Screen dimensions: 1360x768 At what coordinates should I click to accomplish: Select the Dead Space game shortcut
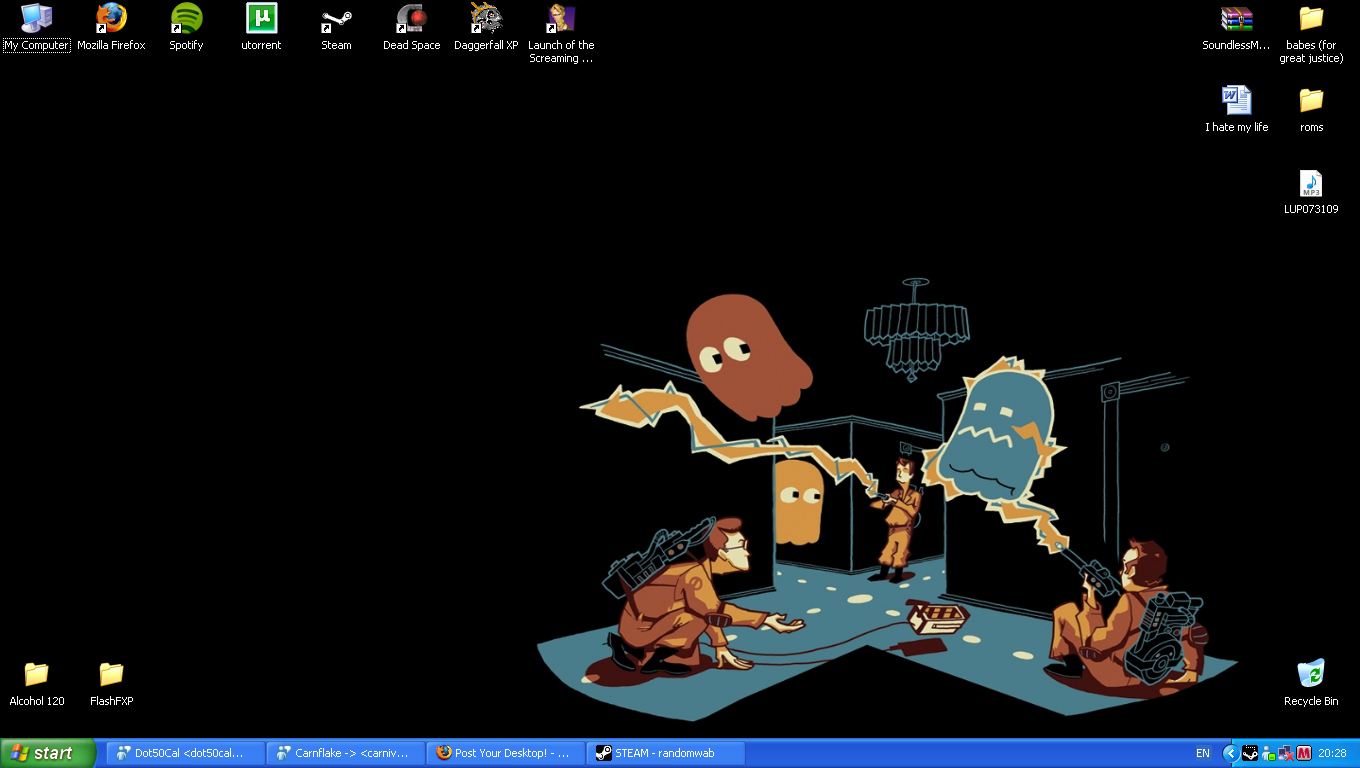411,19
